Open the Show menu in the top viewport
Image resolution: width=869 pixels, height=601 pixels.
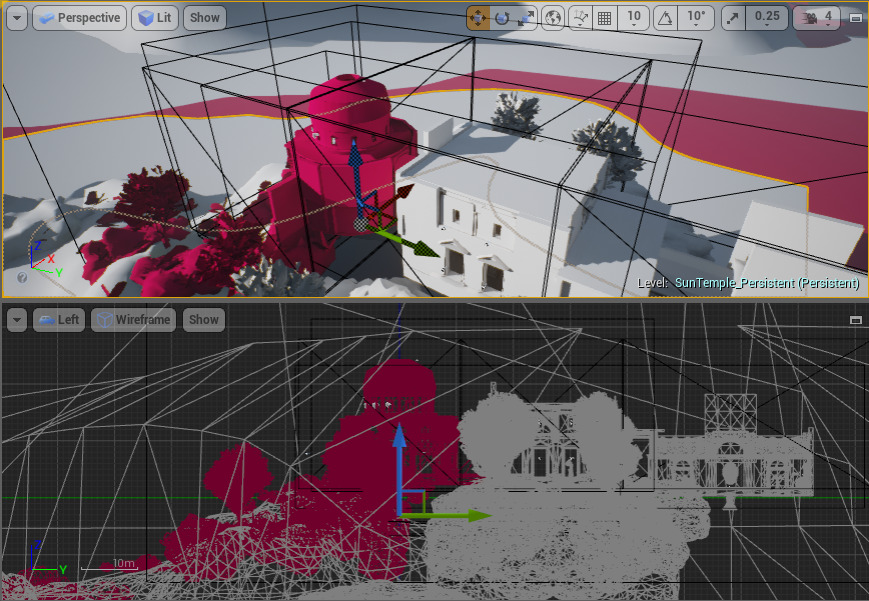(x=204, y=16)
